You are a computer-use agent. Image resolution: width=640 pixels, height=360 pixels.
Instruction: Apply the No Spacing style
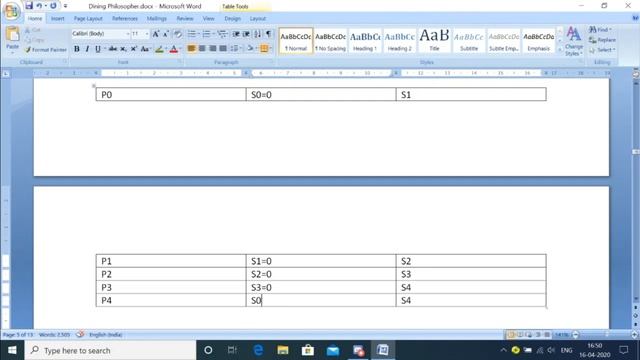pos(330,40)
